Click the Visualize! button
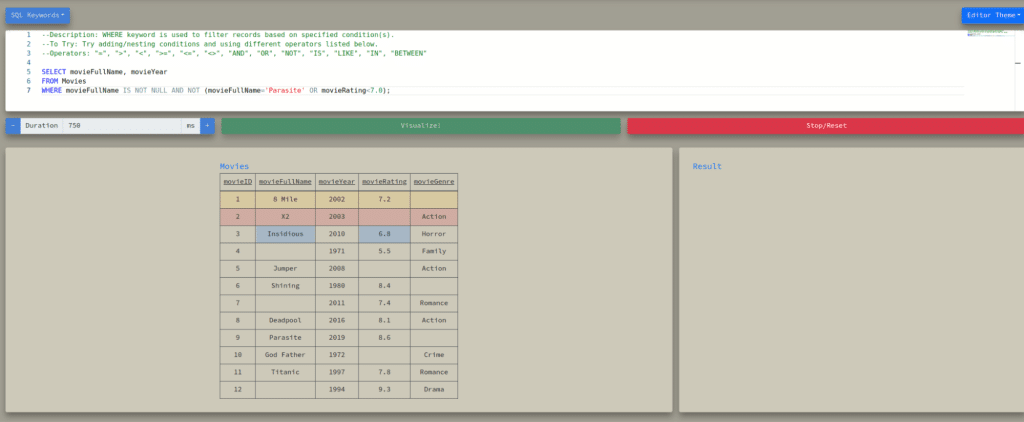Image resolution: width=1024 pixels, height=422 pixels. click(421, 125)
